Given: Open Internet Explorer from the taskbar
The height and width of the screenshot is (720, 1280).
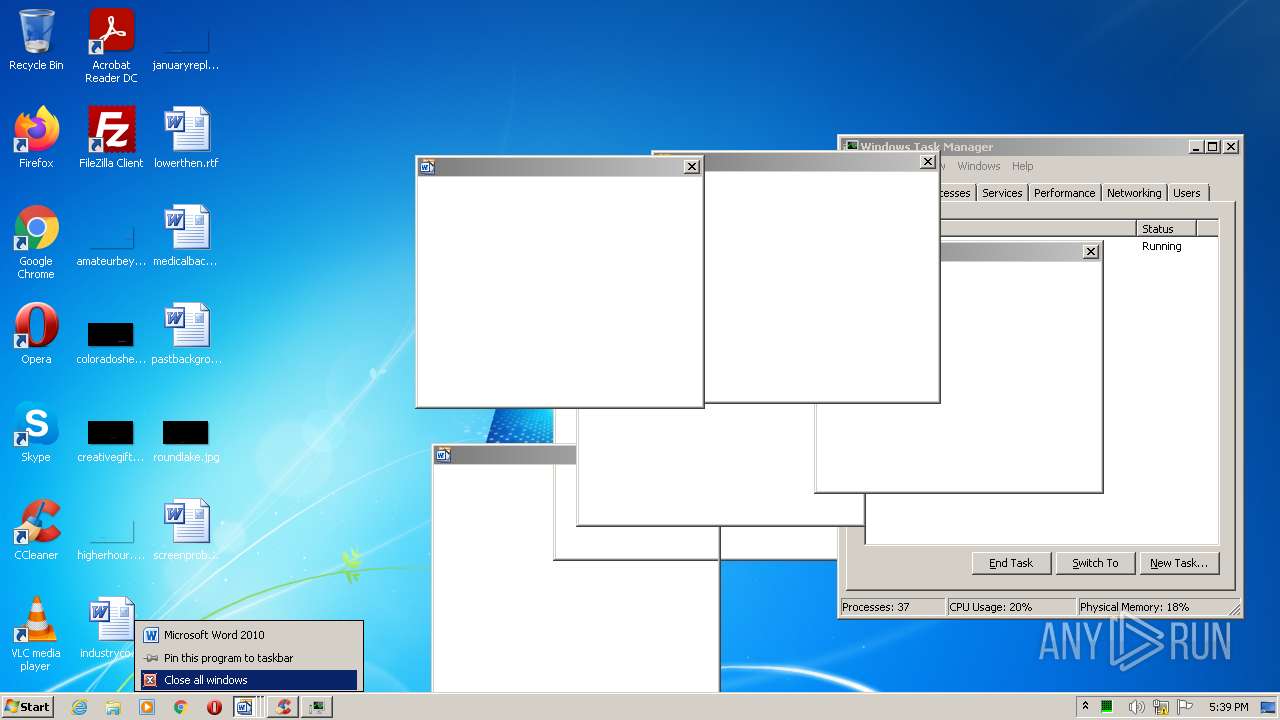Looking at the screenshot, I should tap(80, 707).
